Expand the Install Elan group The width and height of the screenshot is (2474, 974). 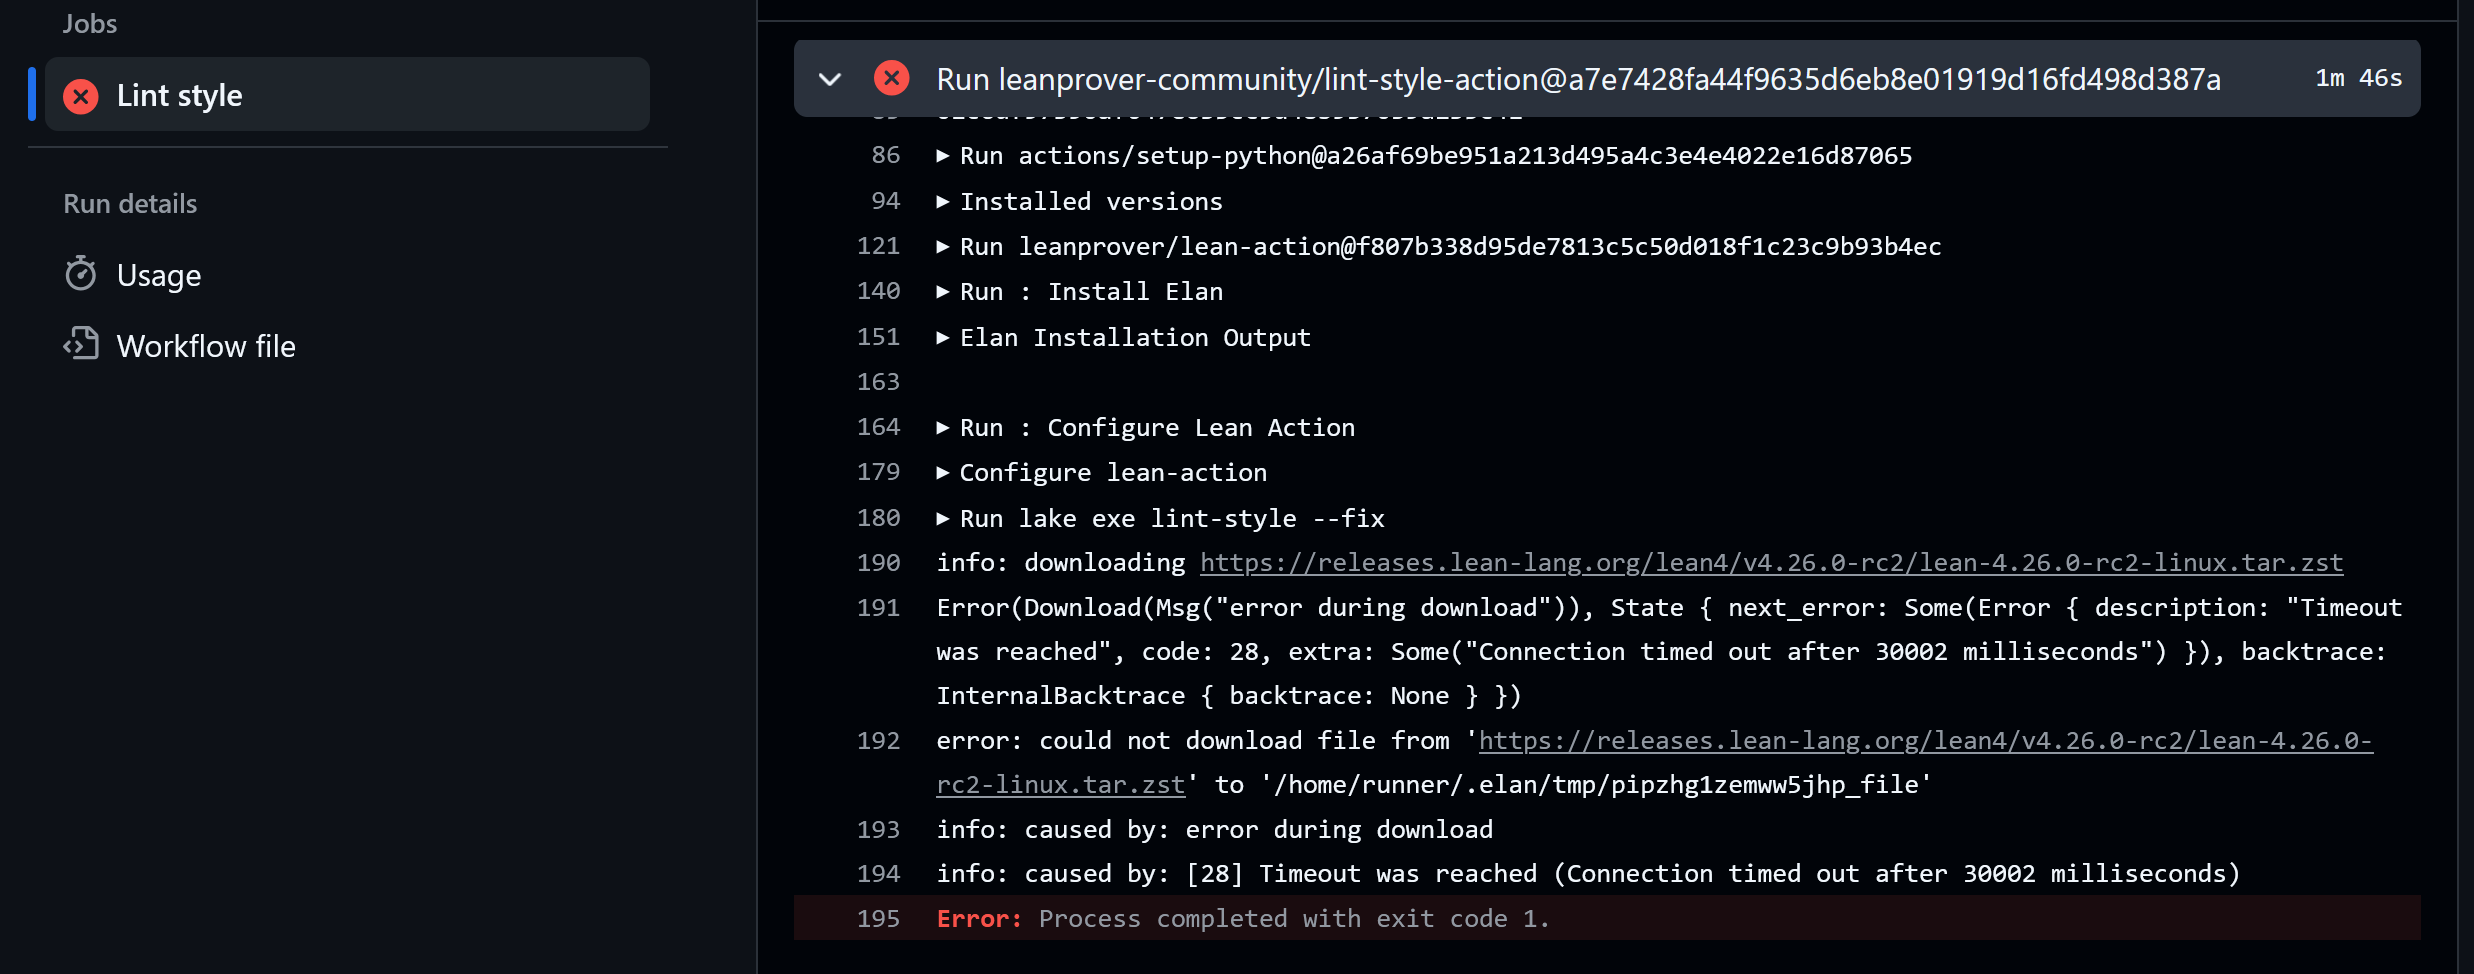pos(942,292)
